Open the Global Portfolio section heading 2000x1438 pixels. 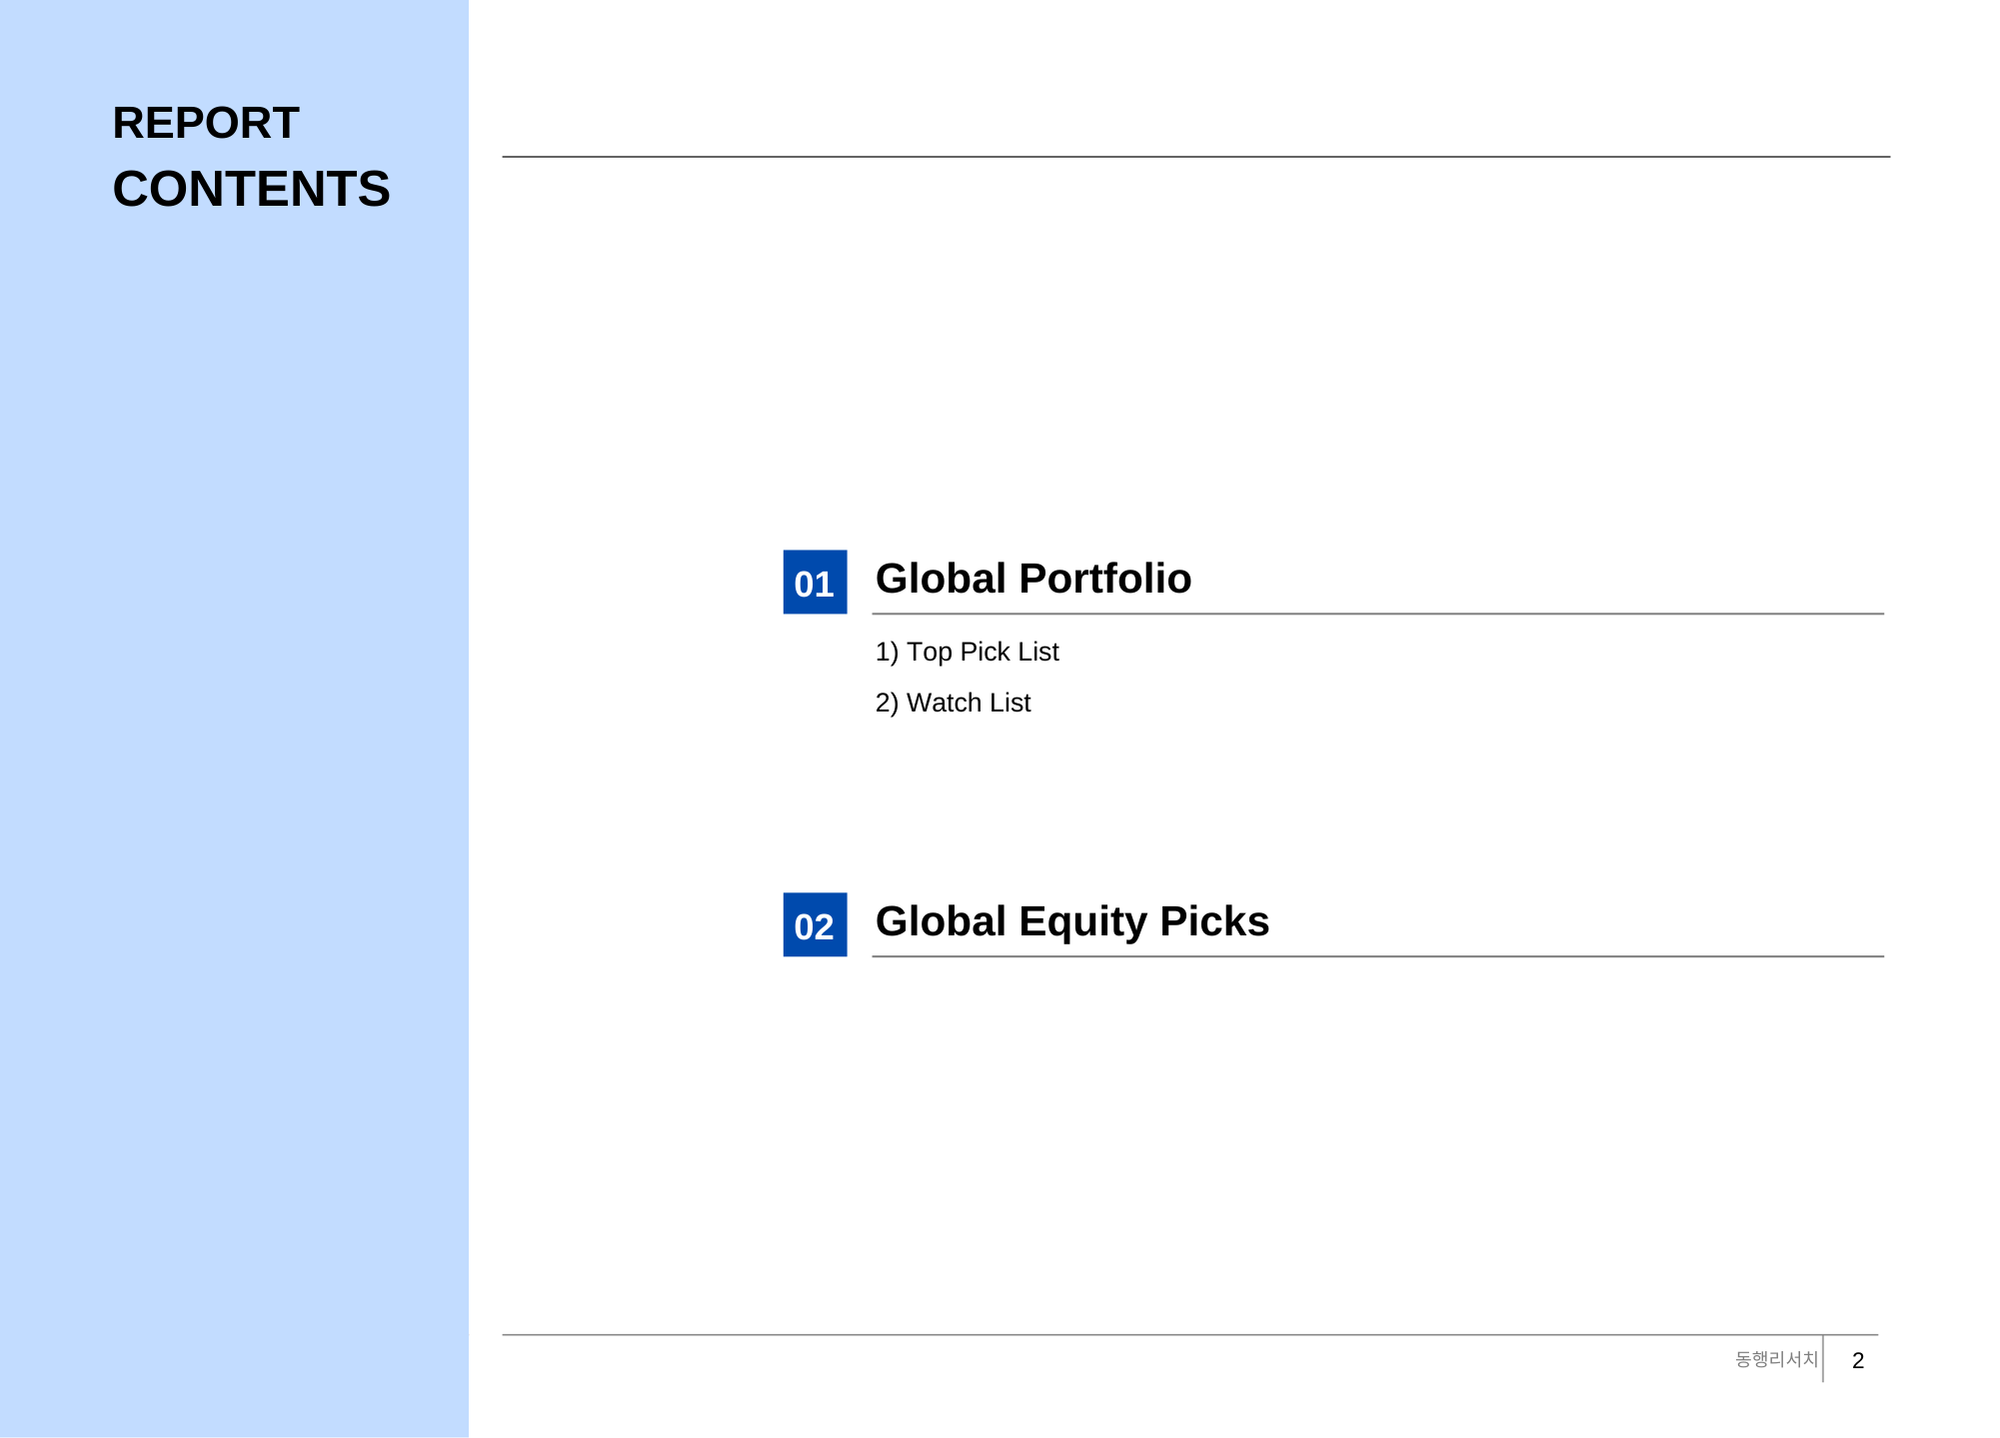1032,579
